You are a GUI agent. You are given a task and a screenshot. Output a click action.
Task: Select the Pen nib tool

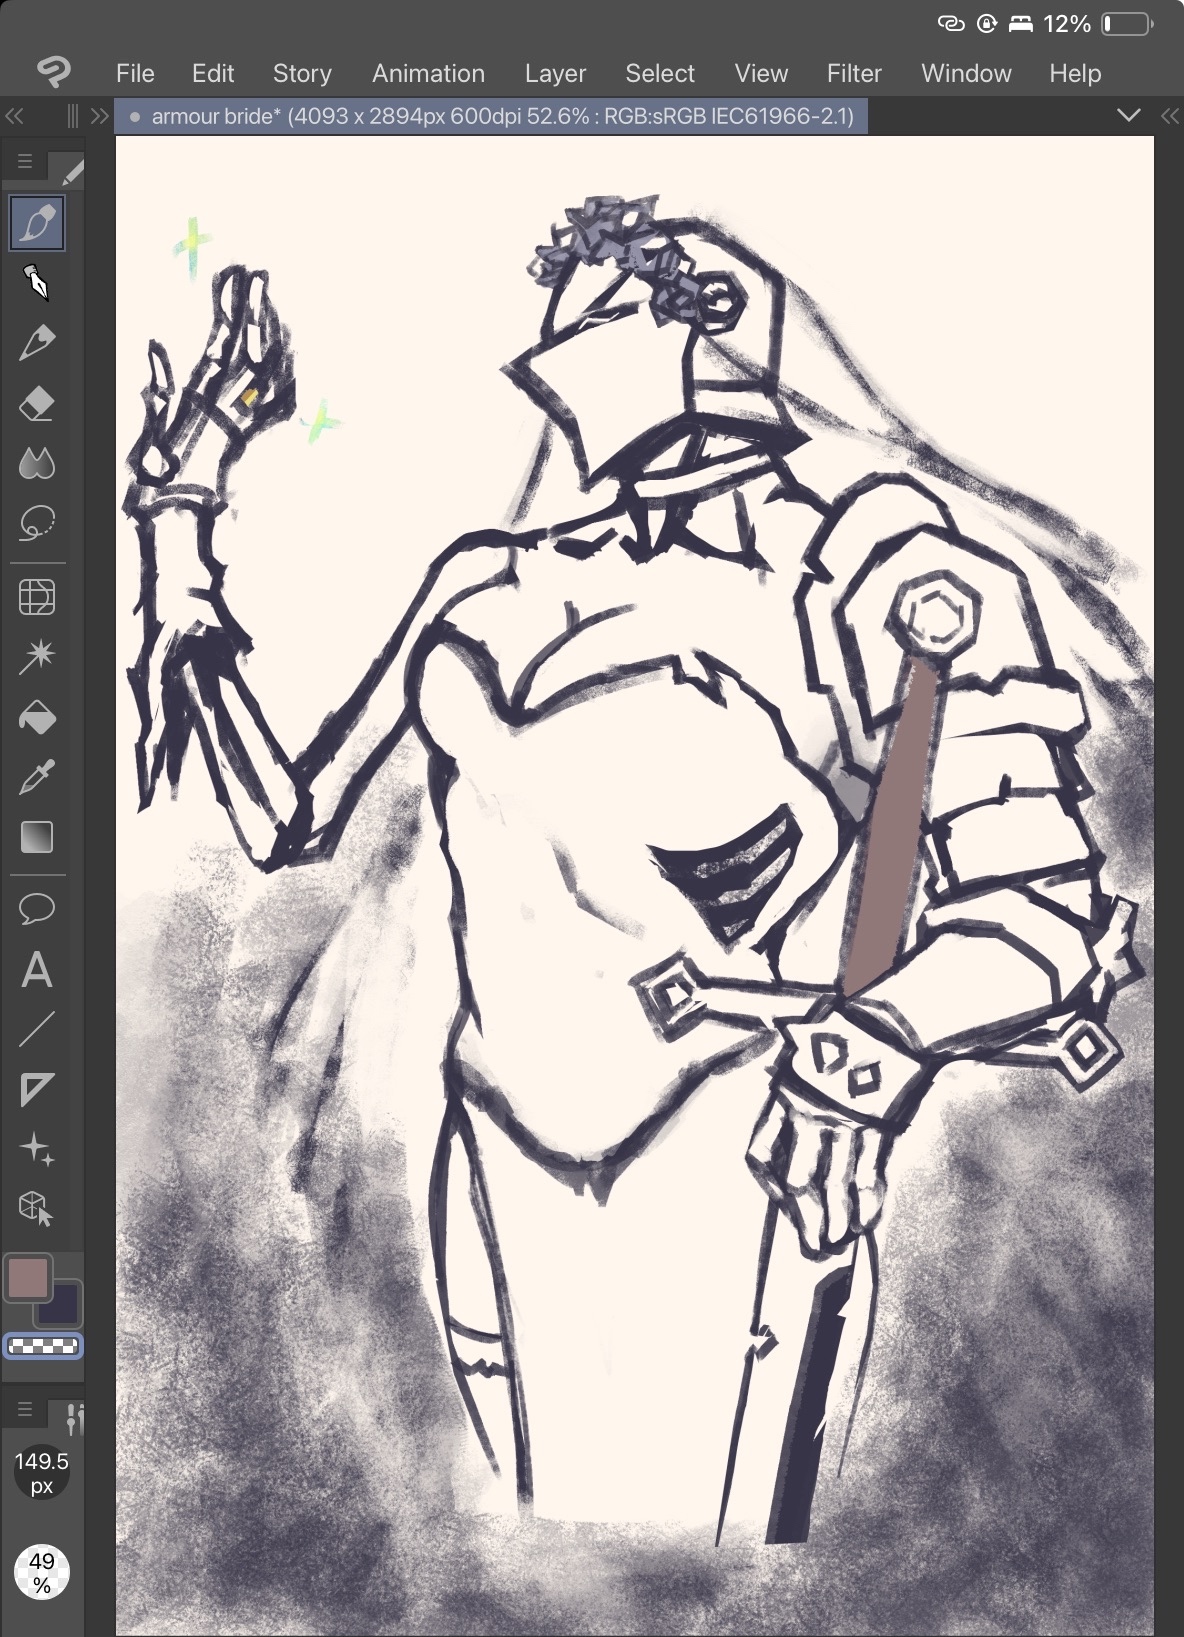37,283
